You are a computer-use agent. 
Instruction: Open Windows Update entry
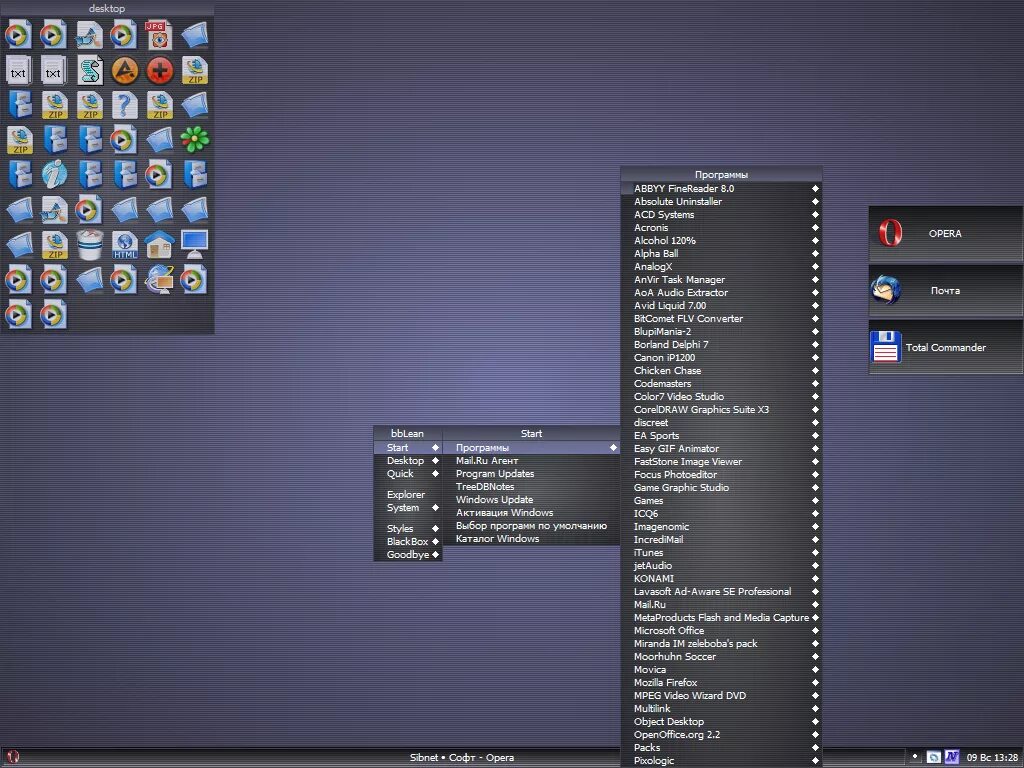531,500
